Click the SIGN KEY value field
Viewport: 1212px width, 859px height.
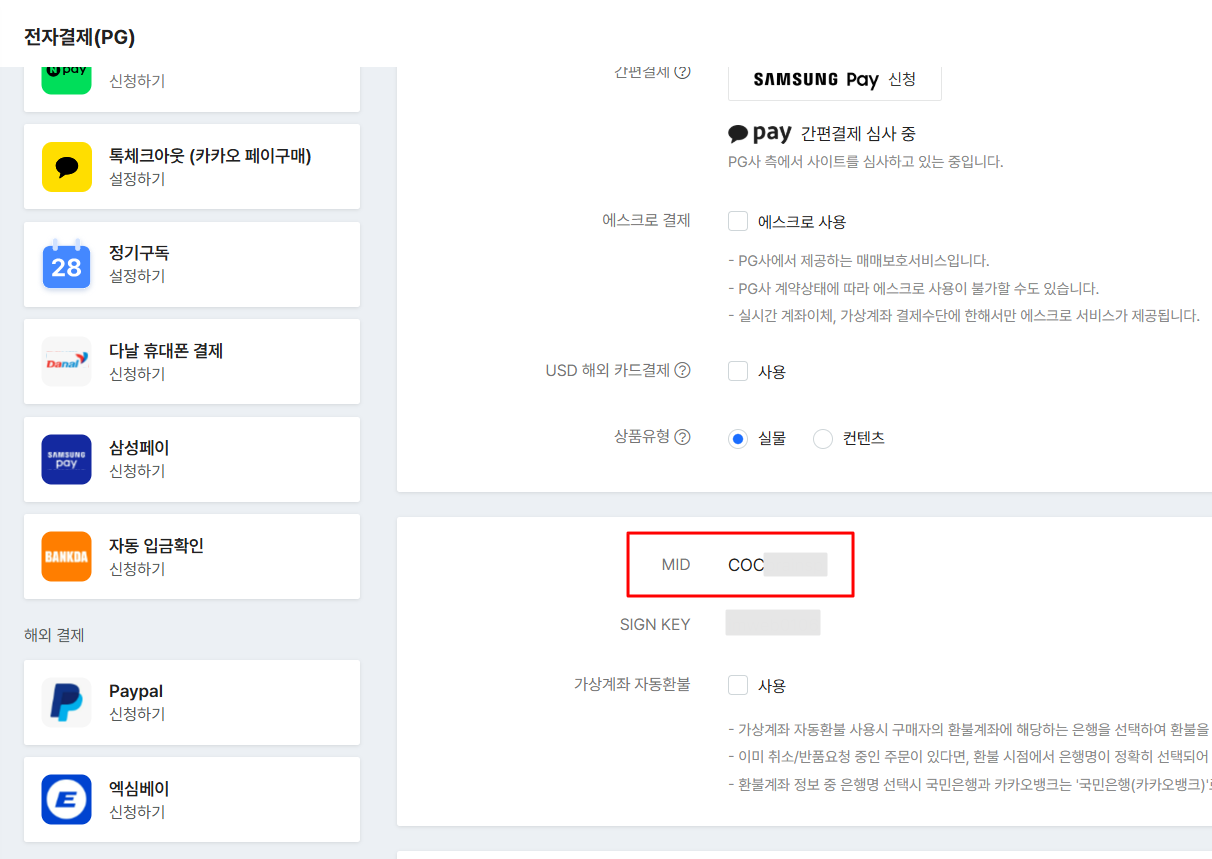(x=772, y=623)
